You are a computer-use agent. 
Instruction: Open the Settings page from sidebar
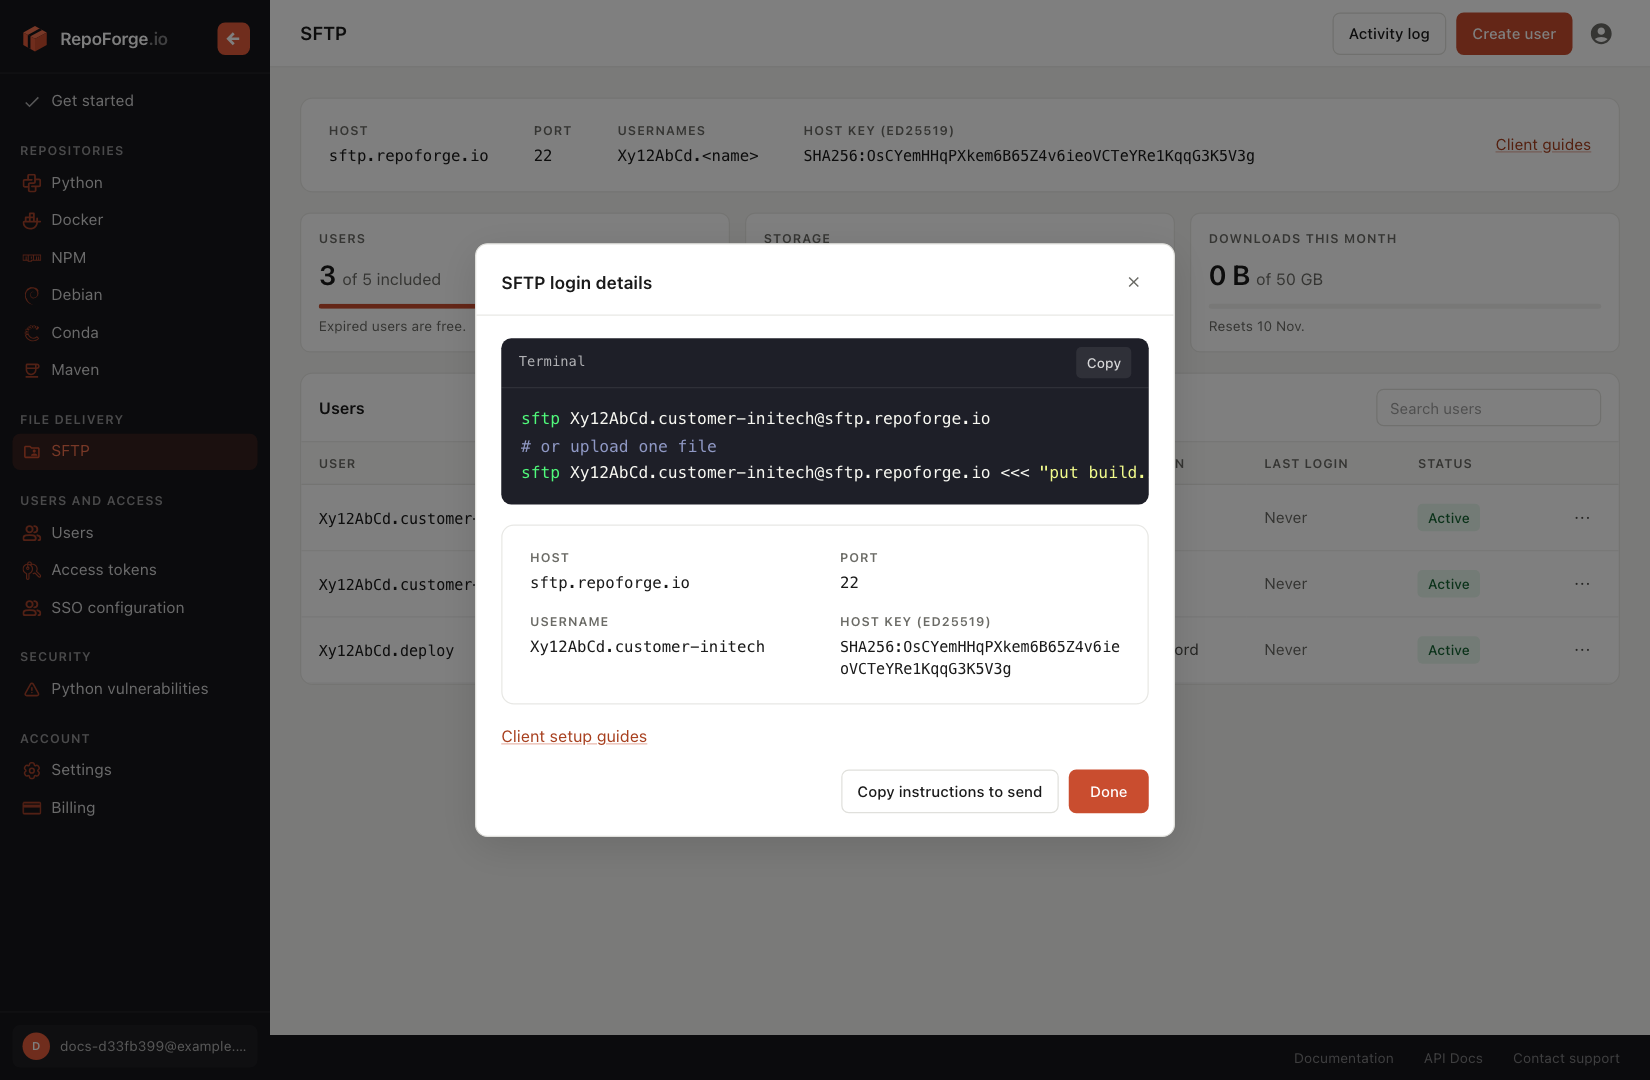[x=81, y=770]
